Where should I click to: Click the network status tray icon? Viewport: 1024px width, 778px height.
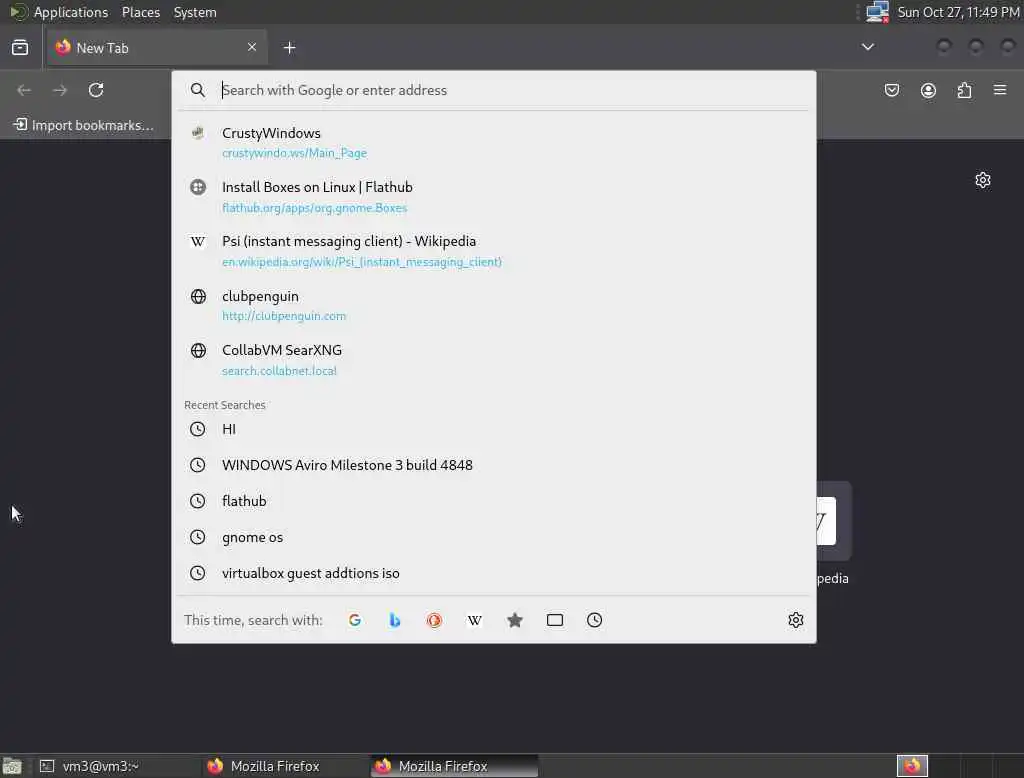[x=877, y=12]
